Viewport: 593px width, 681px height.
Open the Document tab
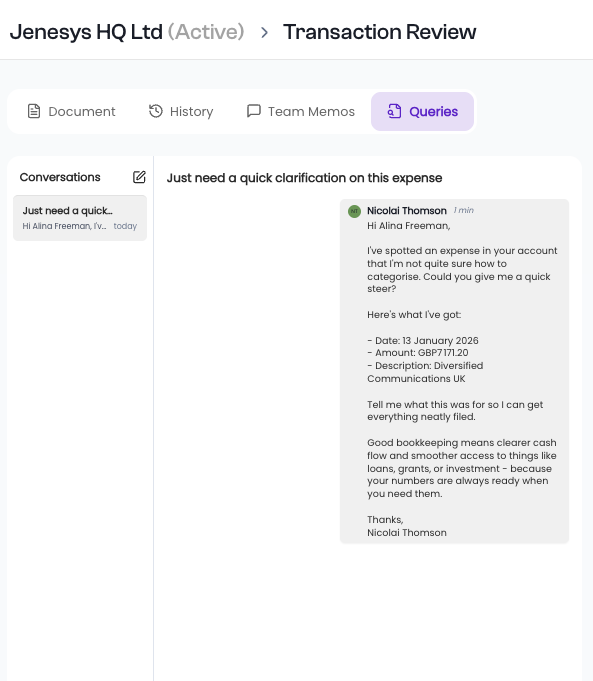click(71, 112)
